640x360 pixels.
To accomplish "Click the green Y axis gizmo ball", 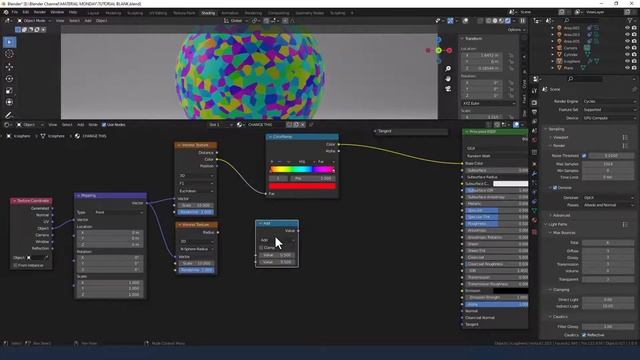I will coord(438,50).
